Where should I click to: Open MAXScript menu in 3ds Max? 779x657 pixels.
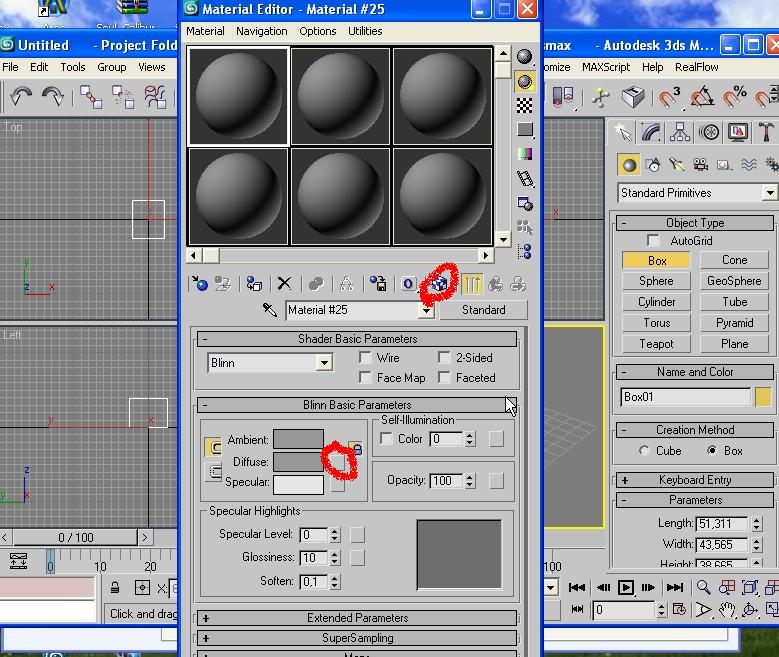(606, 67)
